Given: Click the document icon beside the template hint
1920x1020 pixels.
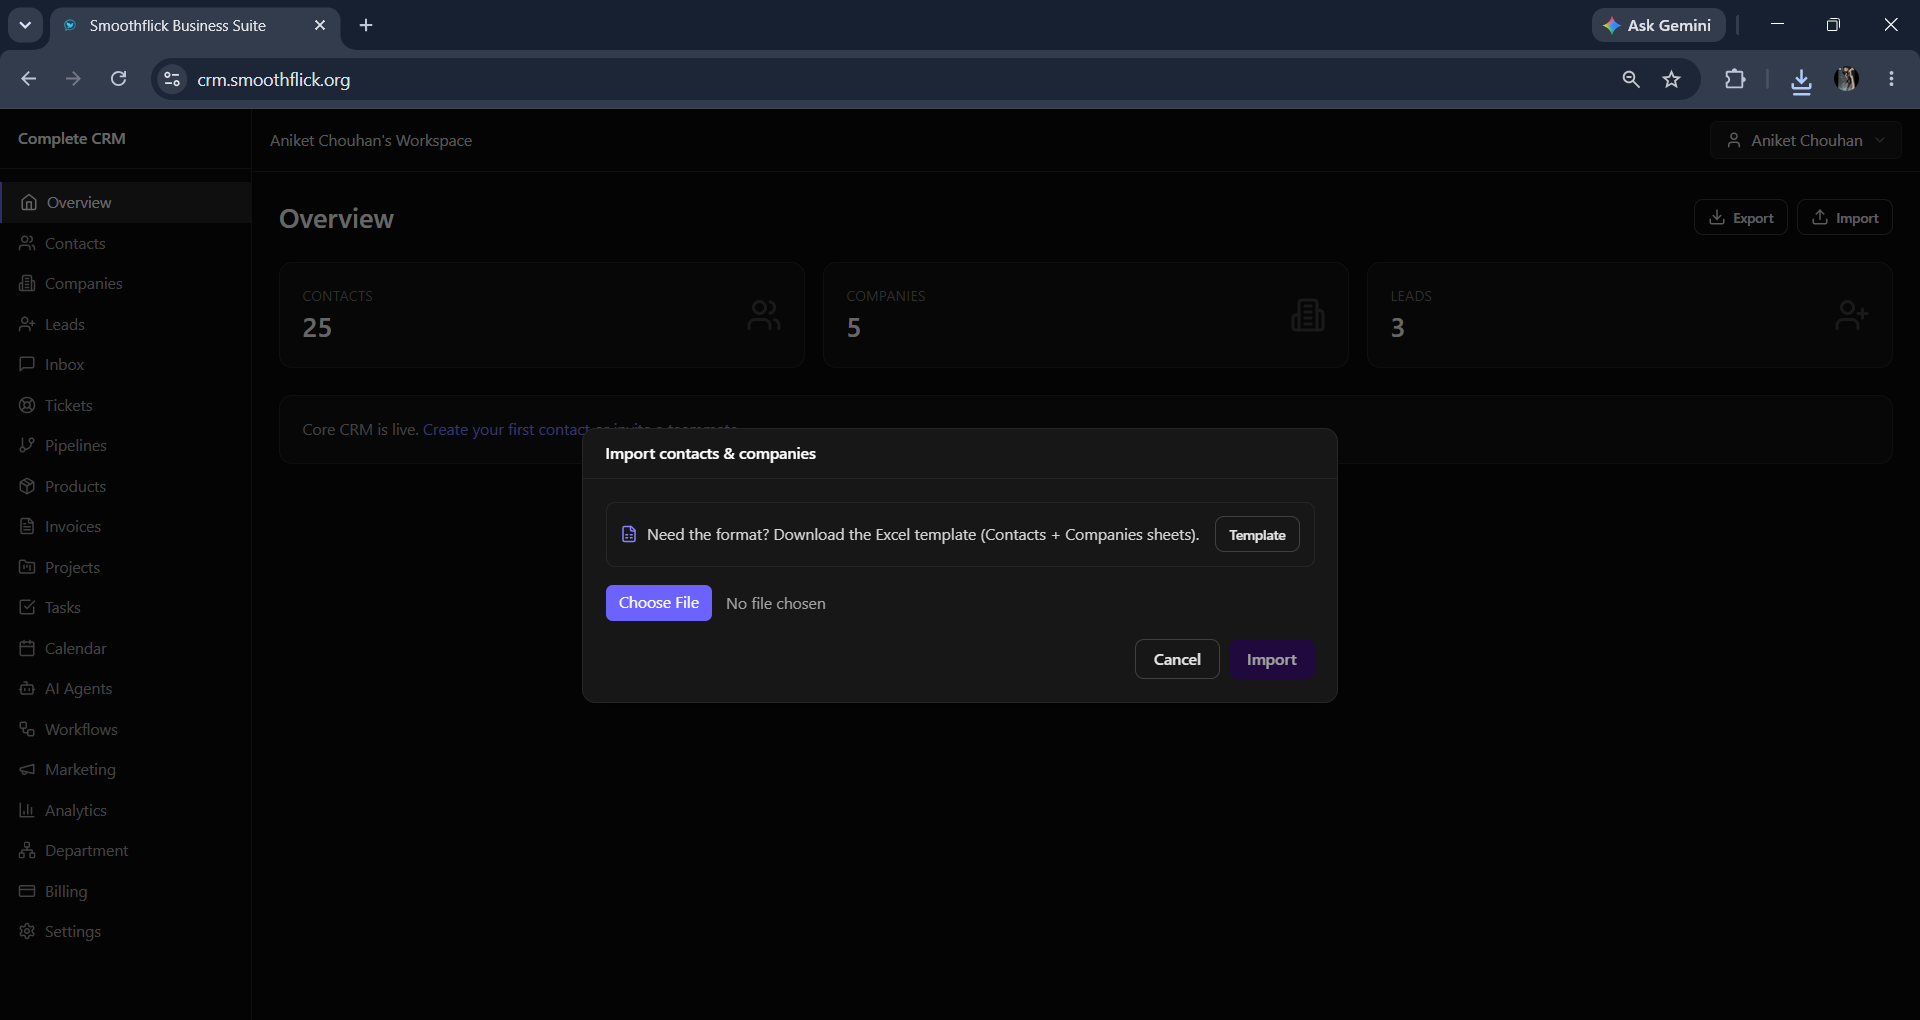Looking at the screenshot, I should (x=629, y=534).
